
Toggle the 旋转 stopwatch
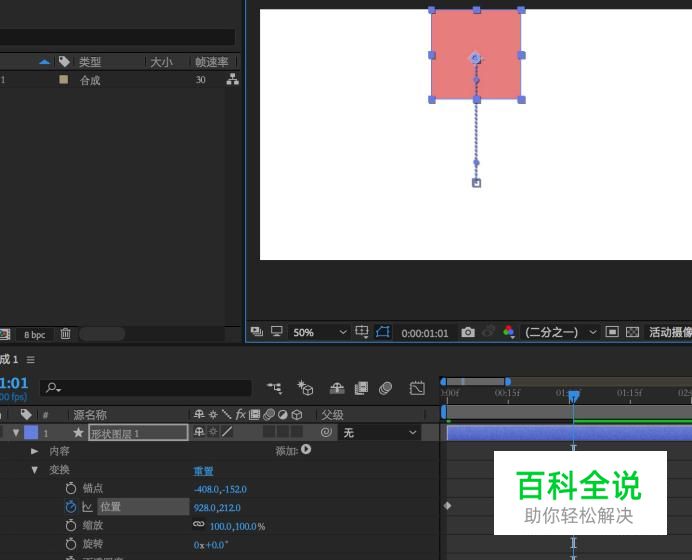71,544
